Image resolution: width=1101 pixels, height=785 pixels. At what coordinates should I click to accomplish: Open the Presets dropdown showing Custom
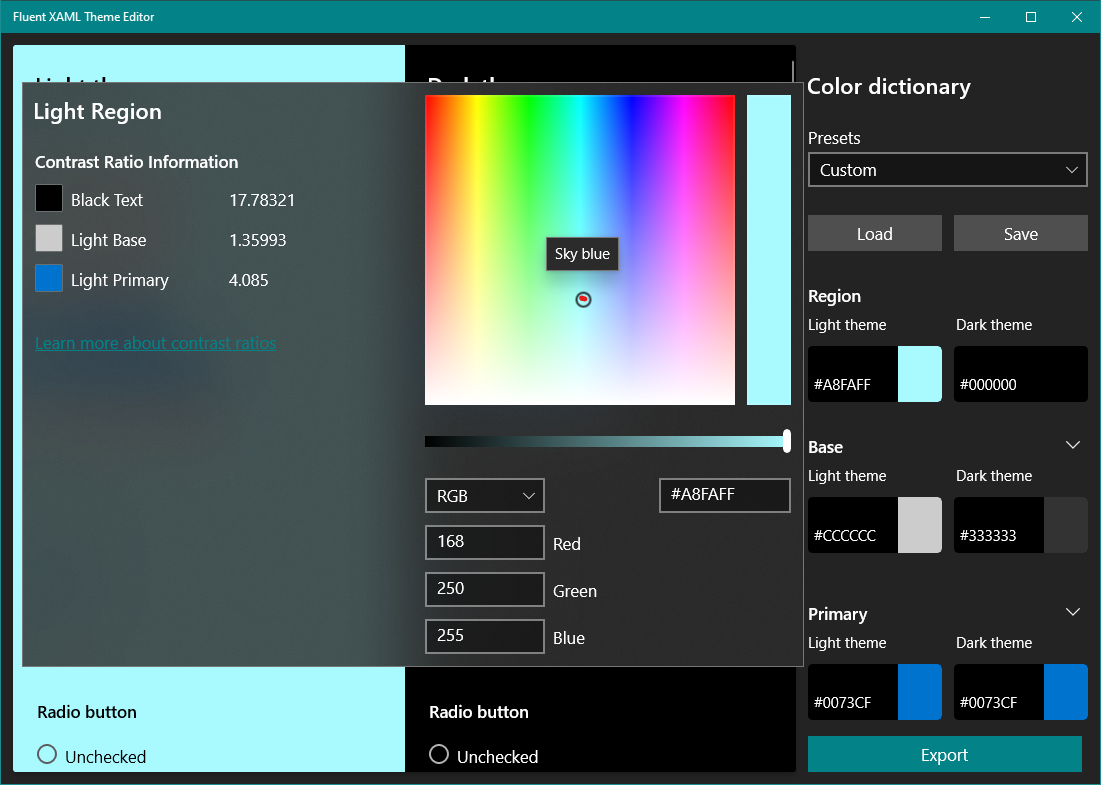click(x=946, y=169)
